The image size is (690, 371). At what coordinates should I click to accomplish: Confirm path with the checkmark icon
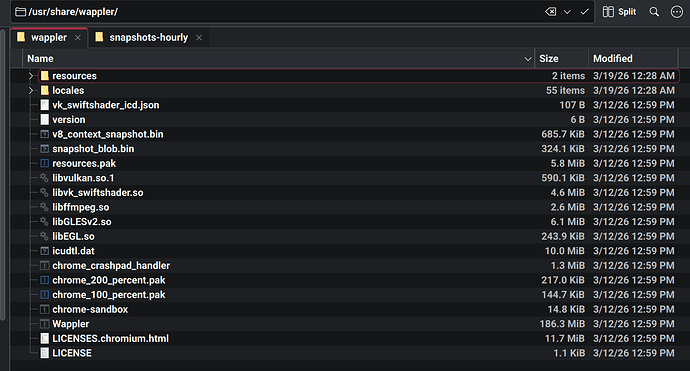(584, 12)
